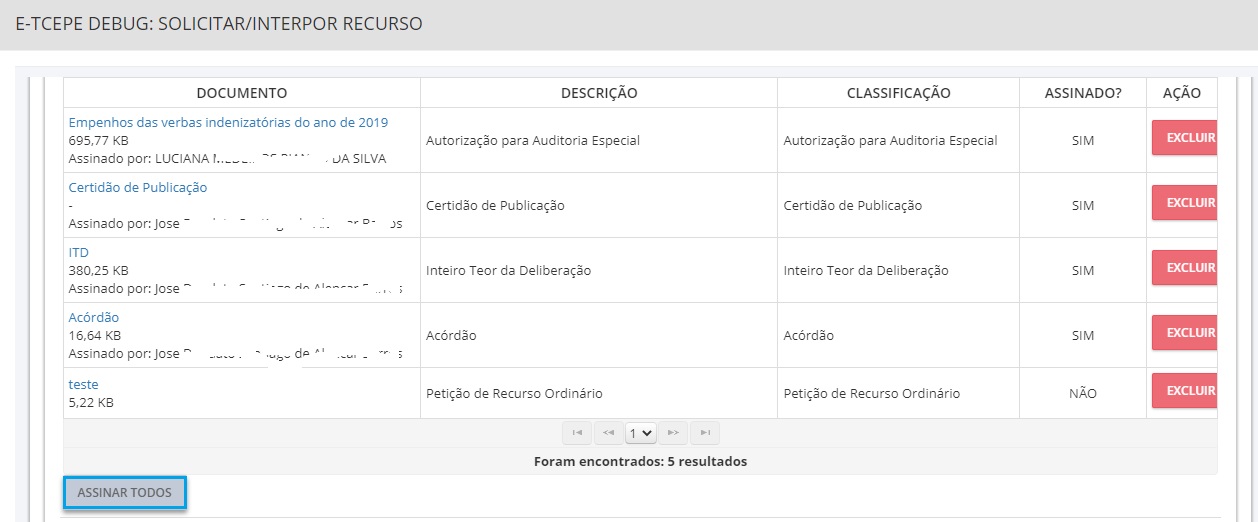Click the ASSINADO? column header

[x=1083, y=93]
